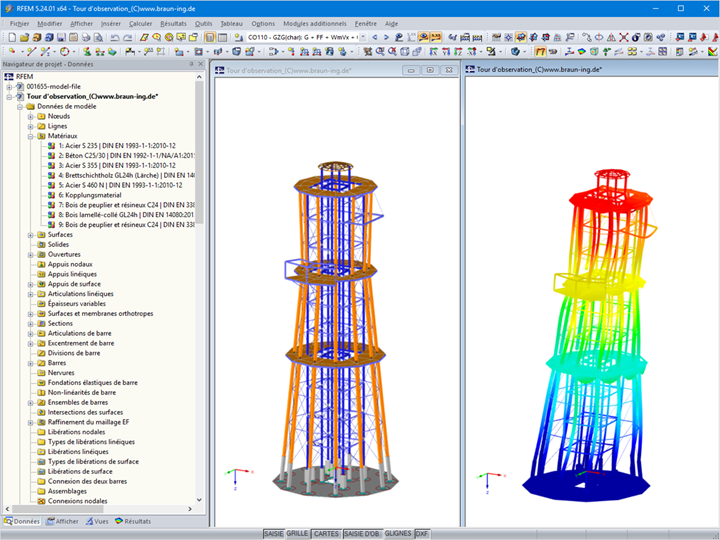Click the color results legend icon at far right
Screen dimensions: 720x540
712,52
